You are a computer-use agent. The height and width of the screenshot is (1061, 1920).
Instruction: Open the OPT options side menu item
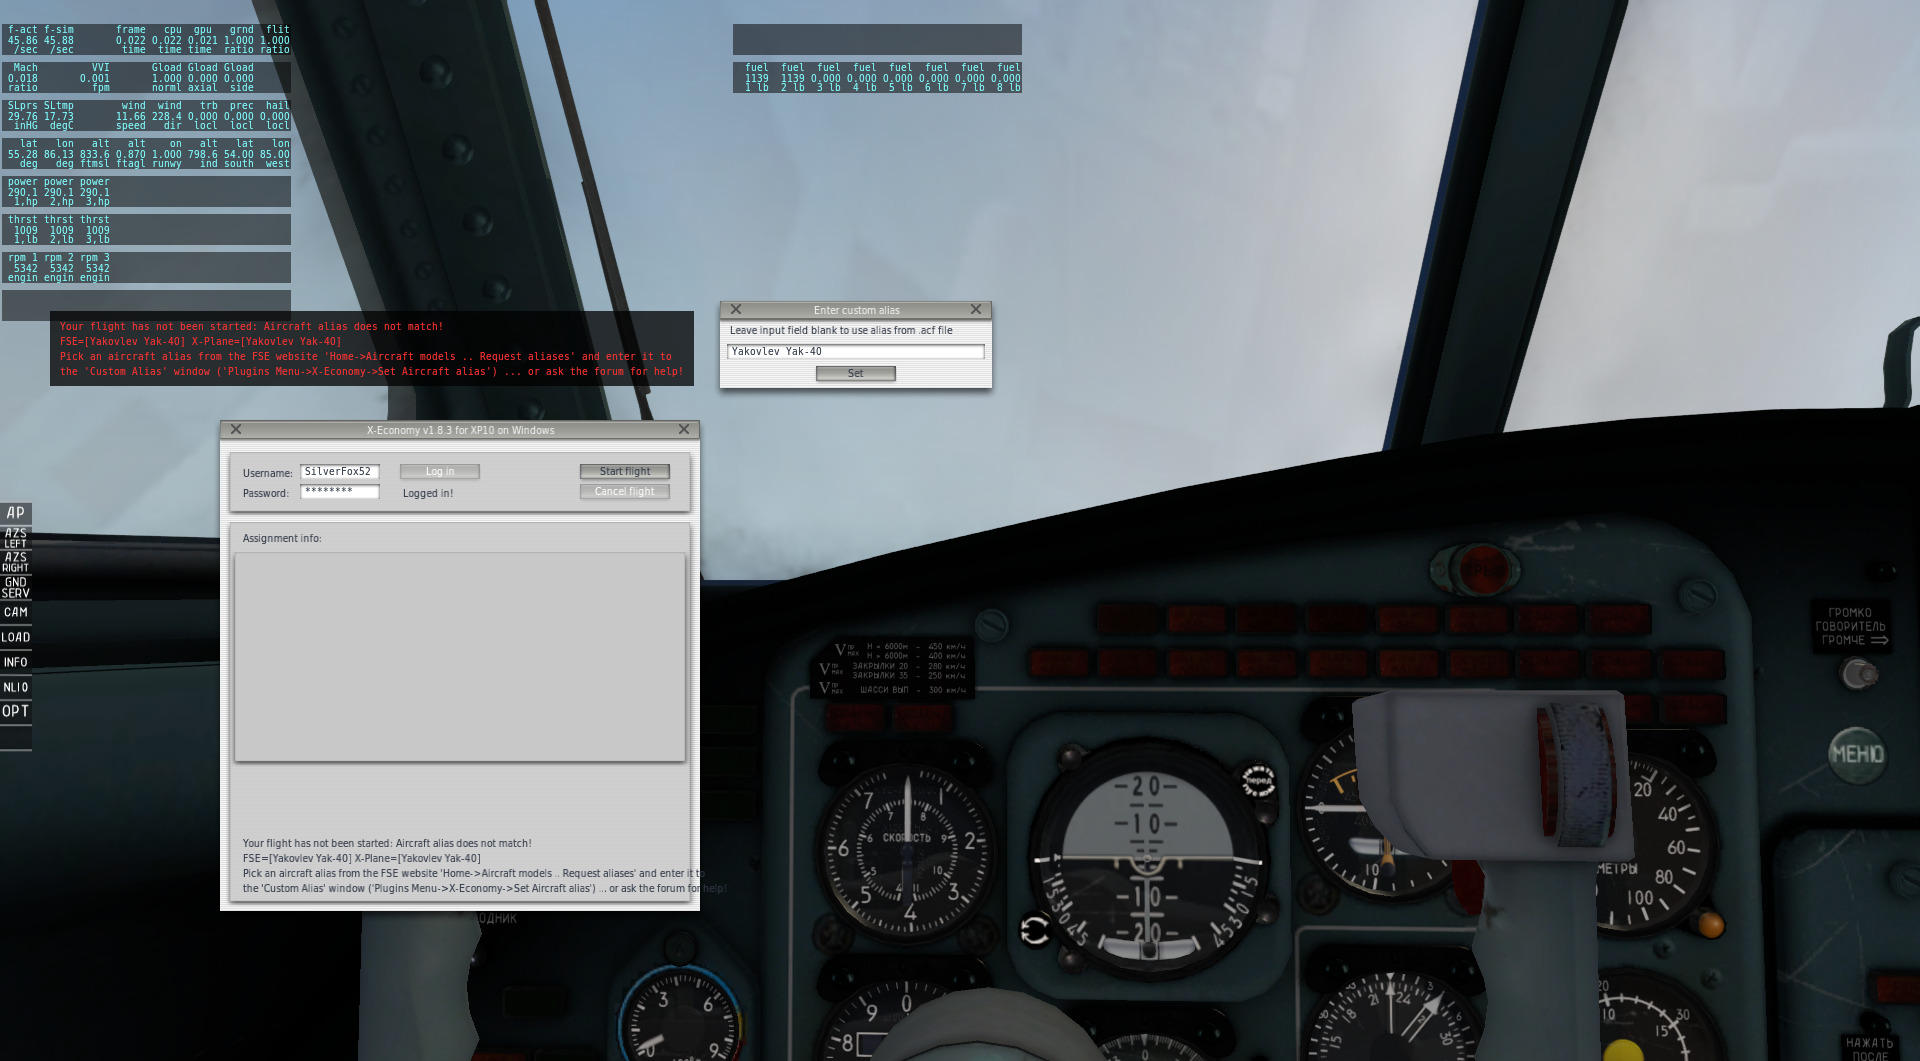(15, 711)
